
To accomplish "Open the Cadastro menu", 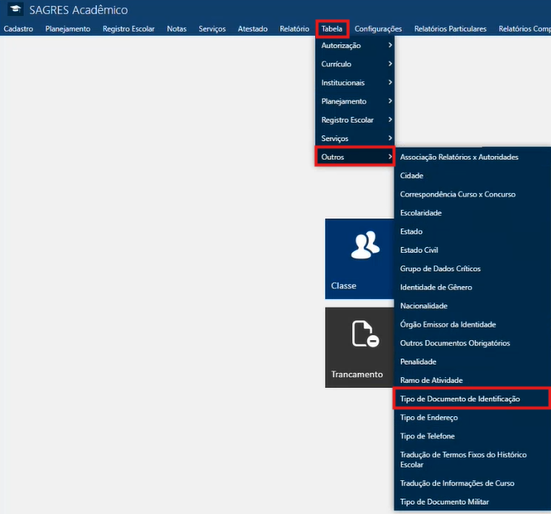I will click(x=18, y=29).
